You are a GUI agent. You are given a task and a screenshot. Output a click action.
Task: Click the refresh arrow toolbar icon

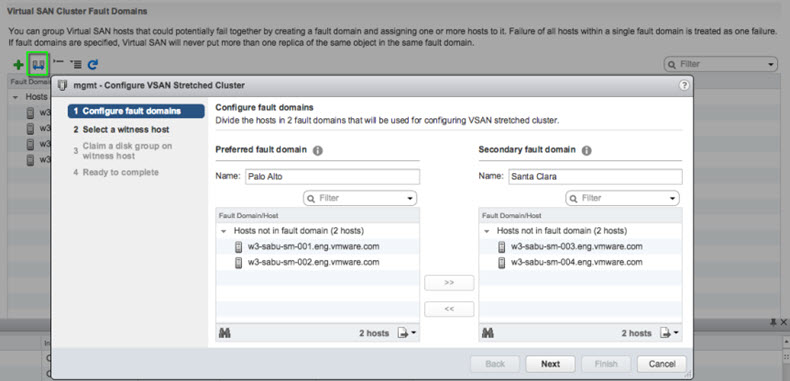tap(93, 65)
